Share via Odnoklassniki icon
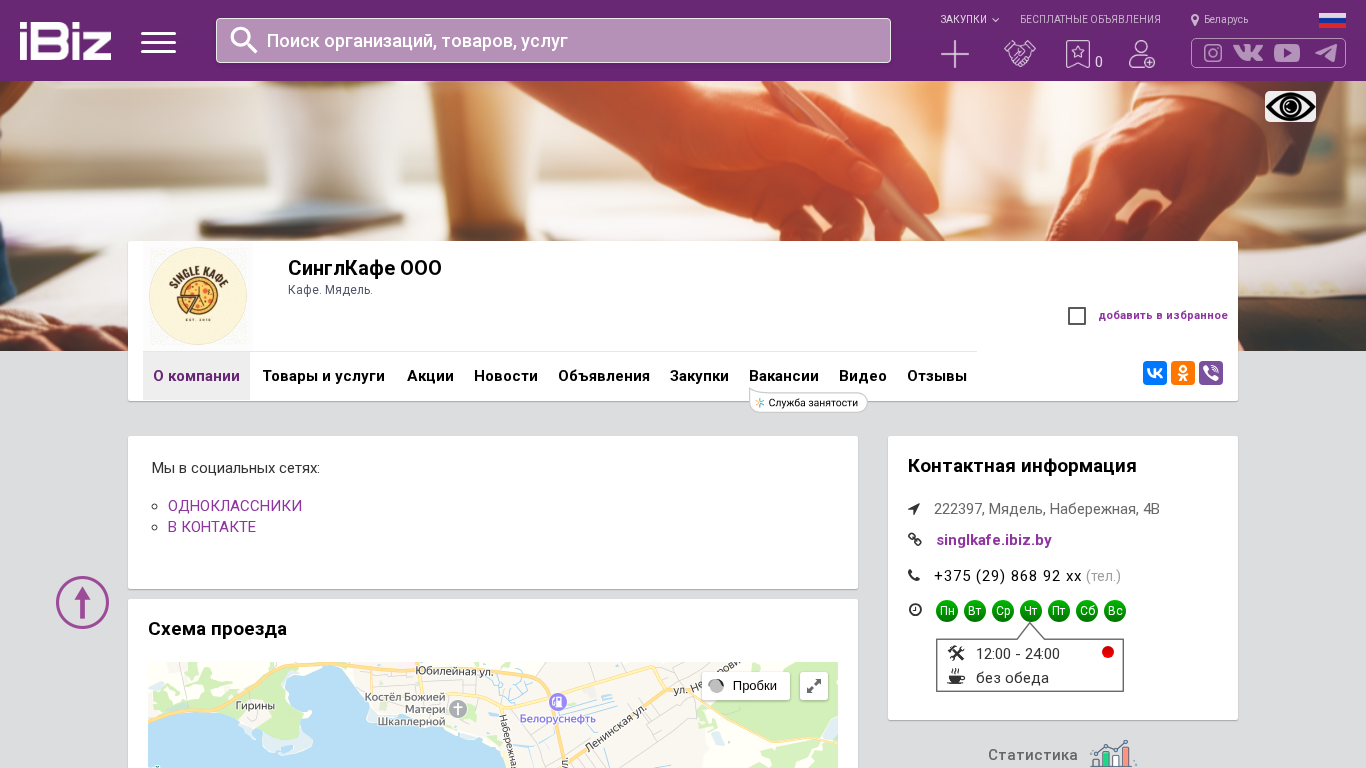1366x768 pixels. tap(1183, 373)
